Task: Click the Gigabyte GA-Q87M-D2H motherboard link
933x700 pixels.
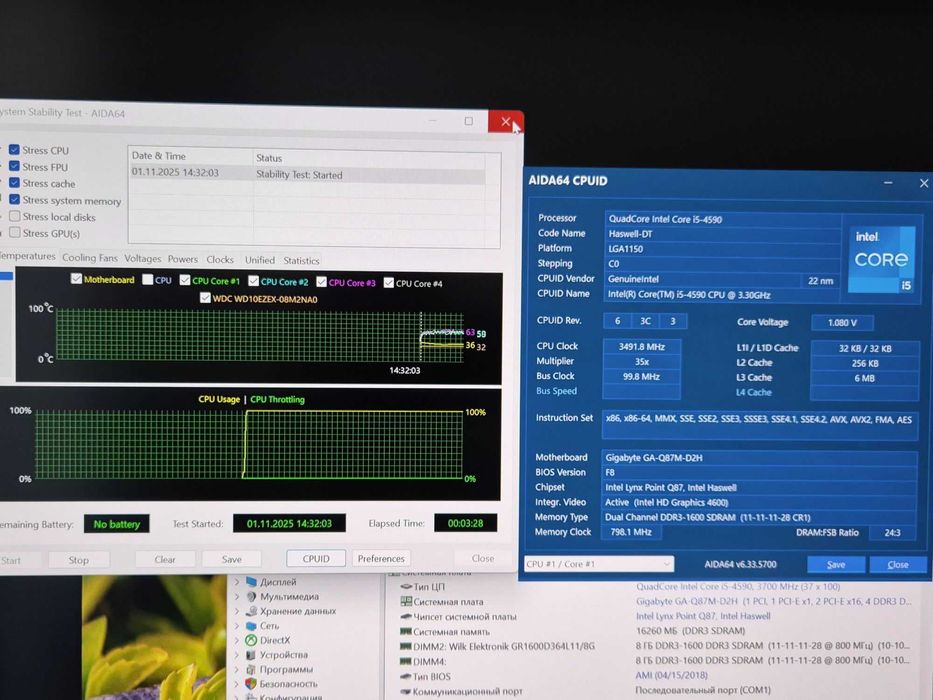Action: [773, 601]
